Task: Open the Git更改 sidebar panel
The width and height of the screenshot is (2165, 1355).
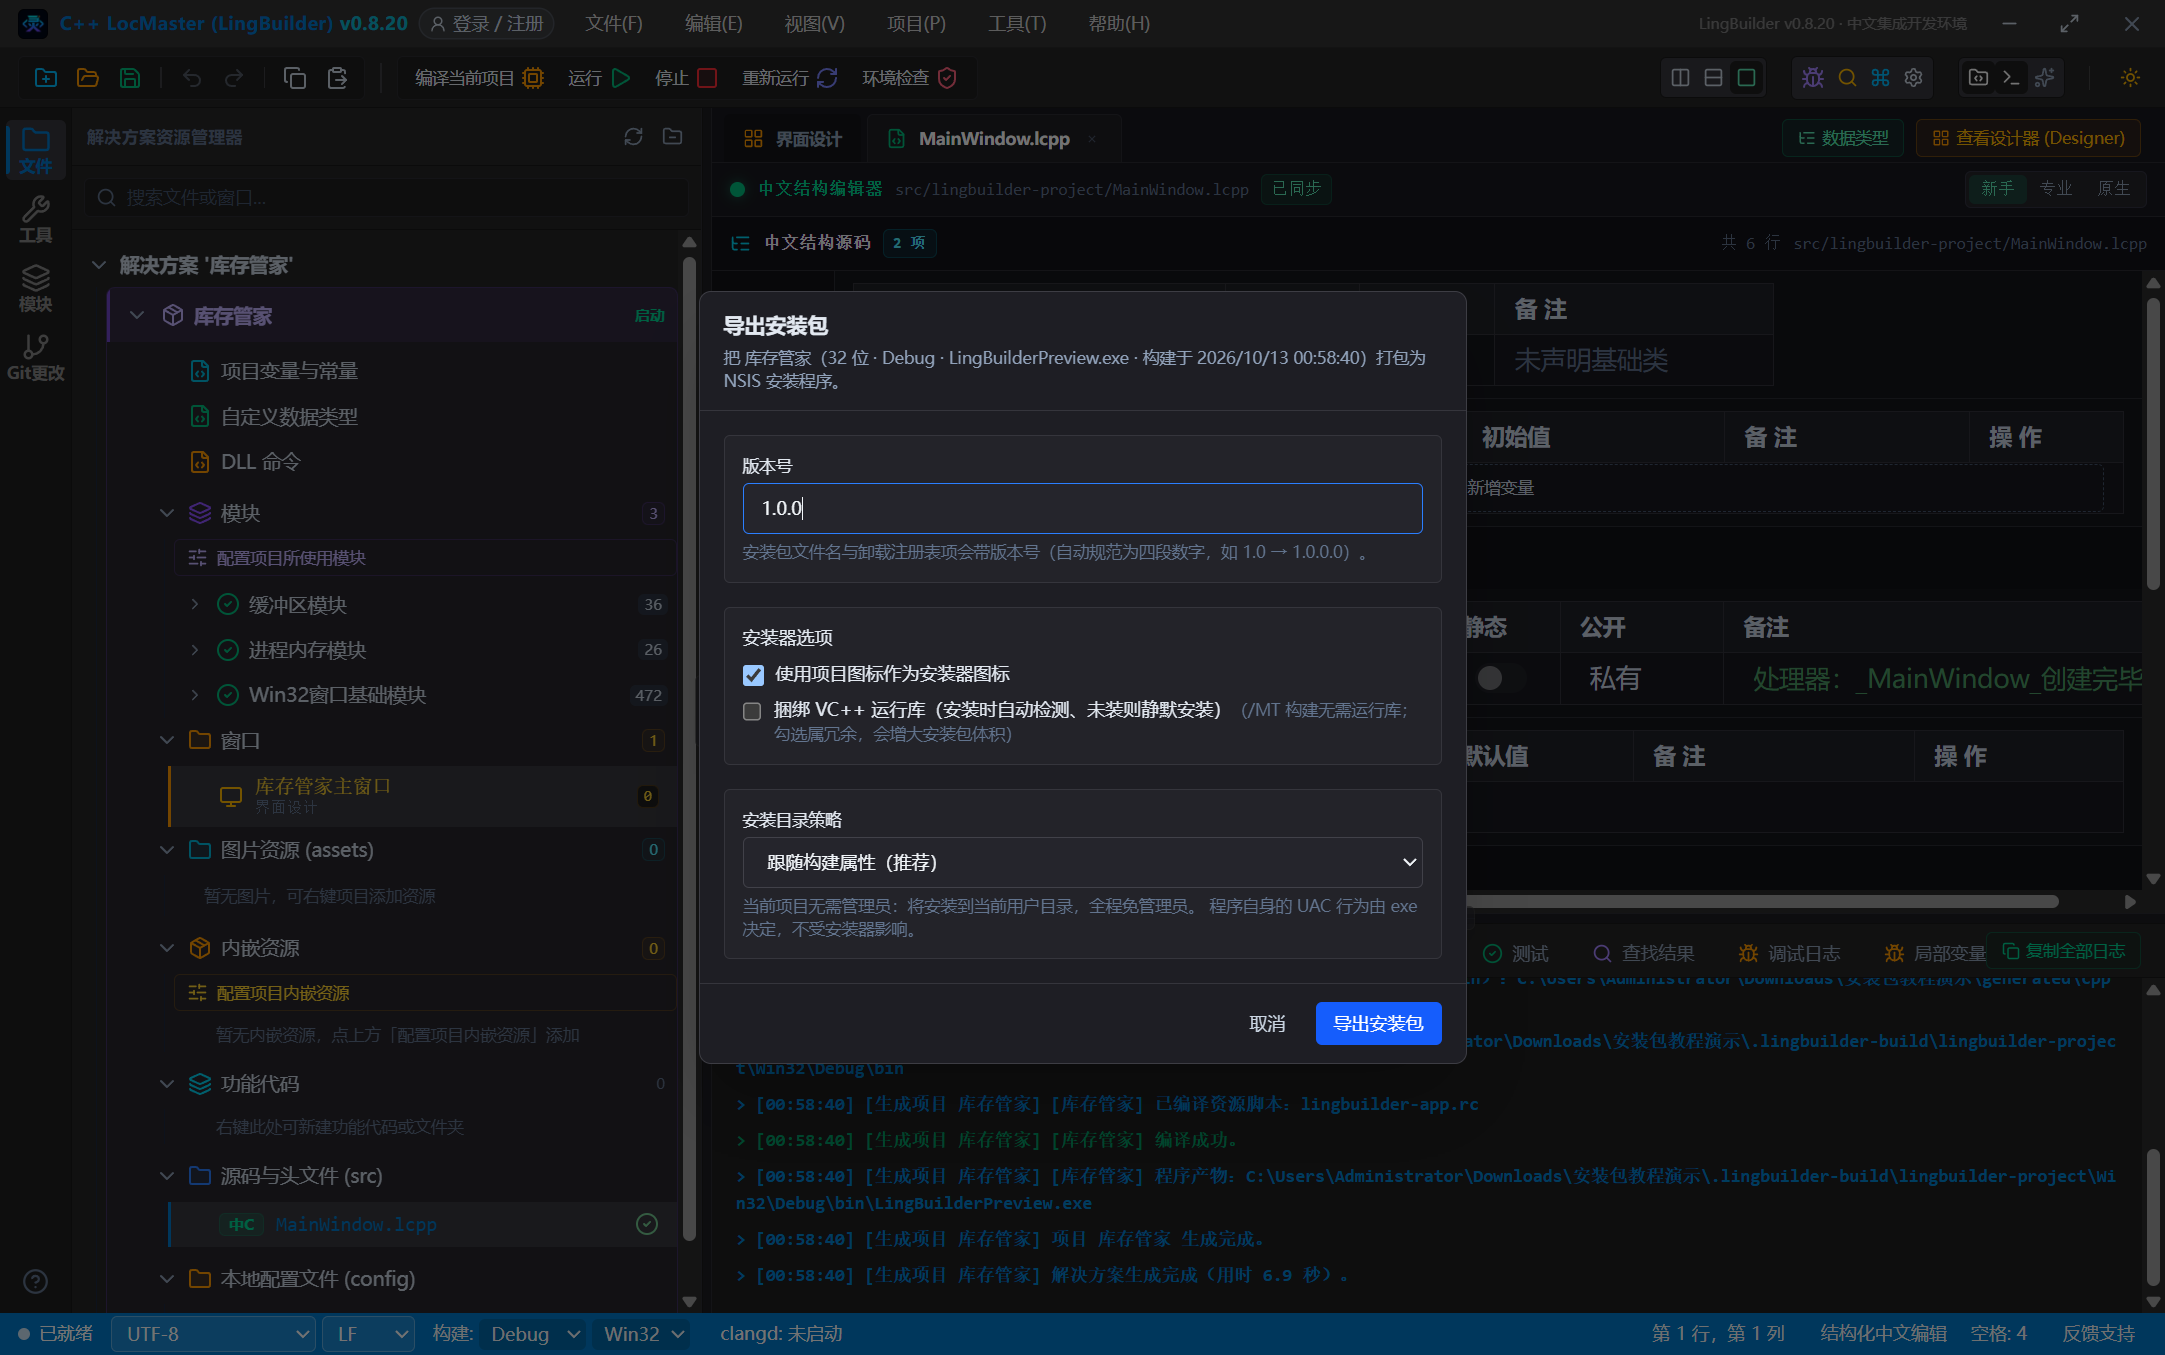Action: tap(36, 358)
